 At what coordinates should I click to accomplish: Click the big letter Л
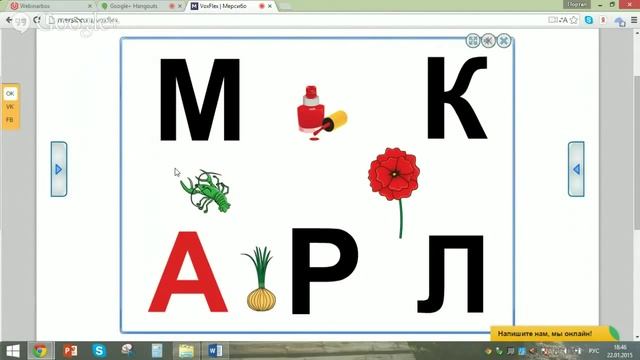coord(451,273)
